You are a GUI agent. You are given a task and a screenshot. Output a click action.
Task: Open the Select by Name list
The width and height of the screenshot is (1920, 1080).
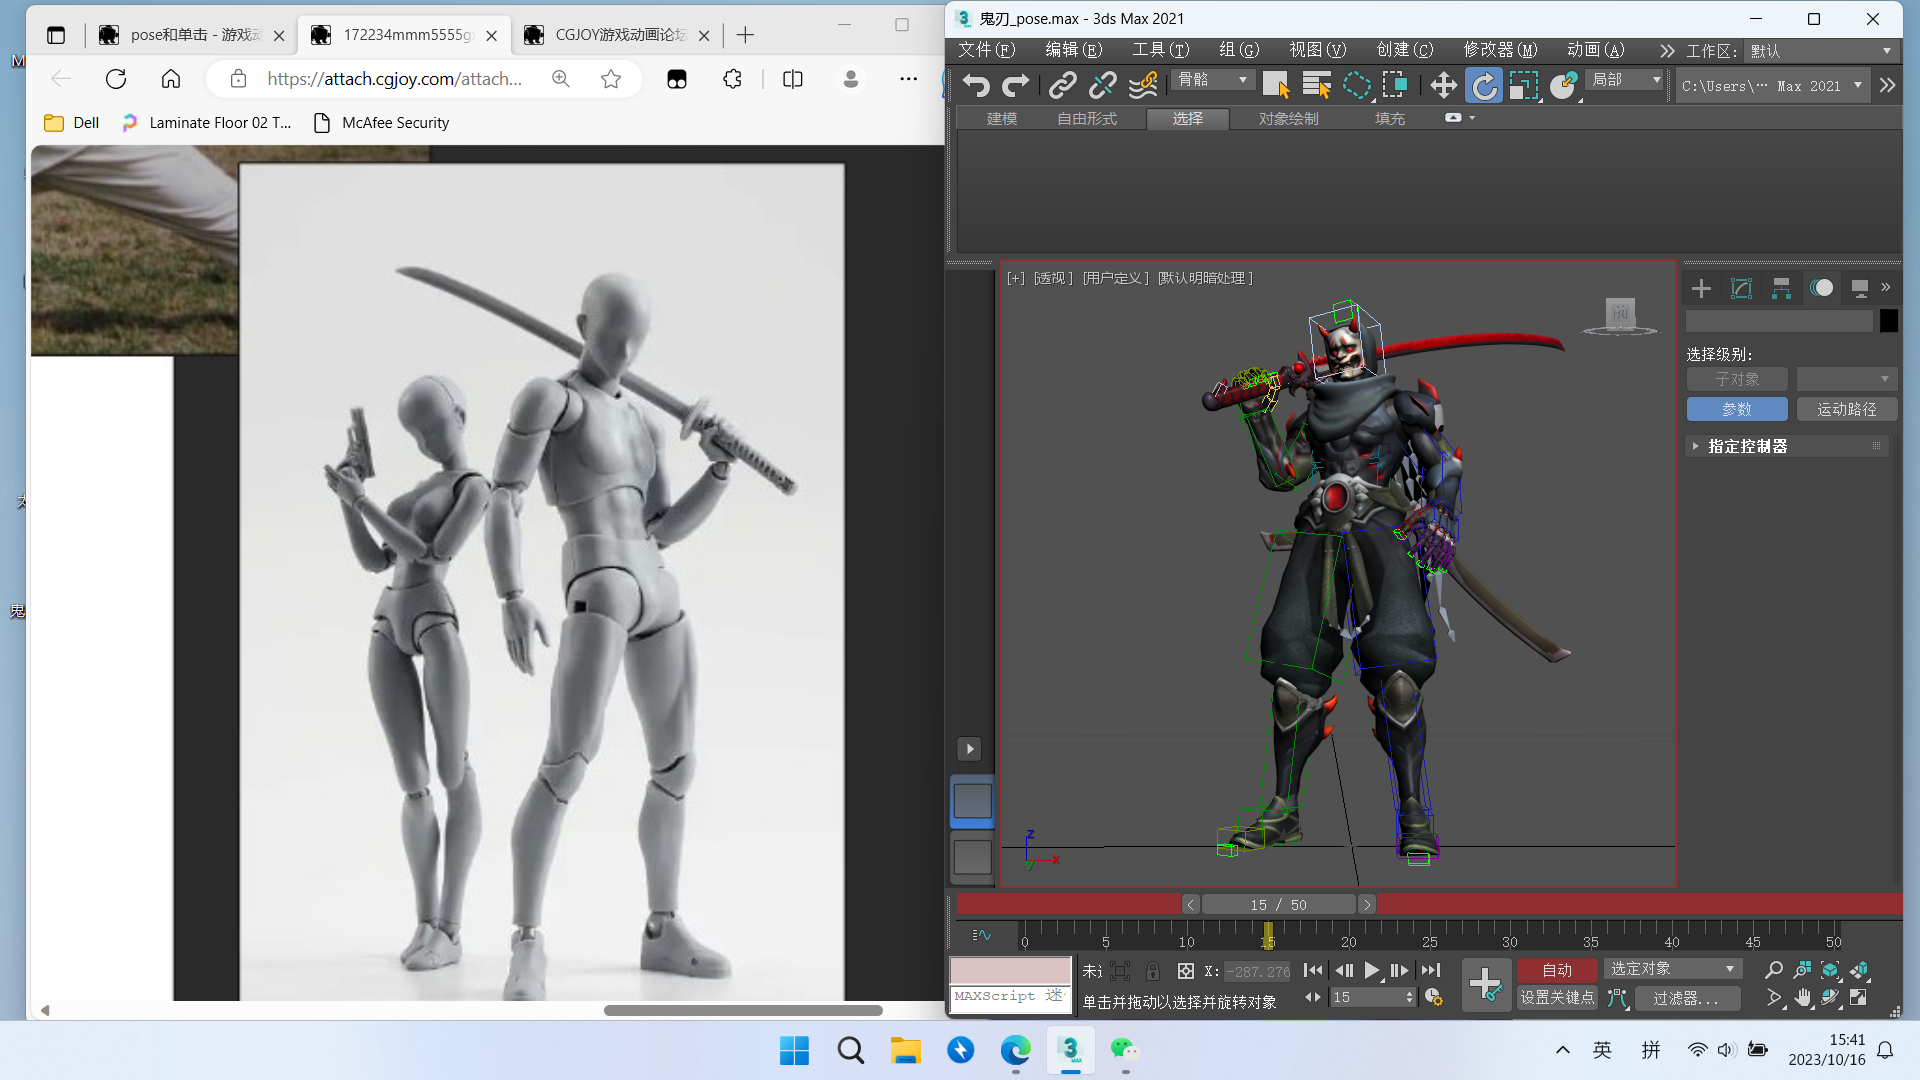[1316, 86]
